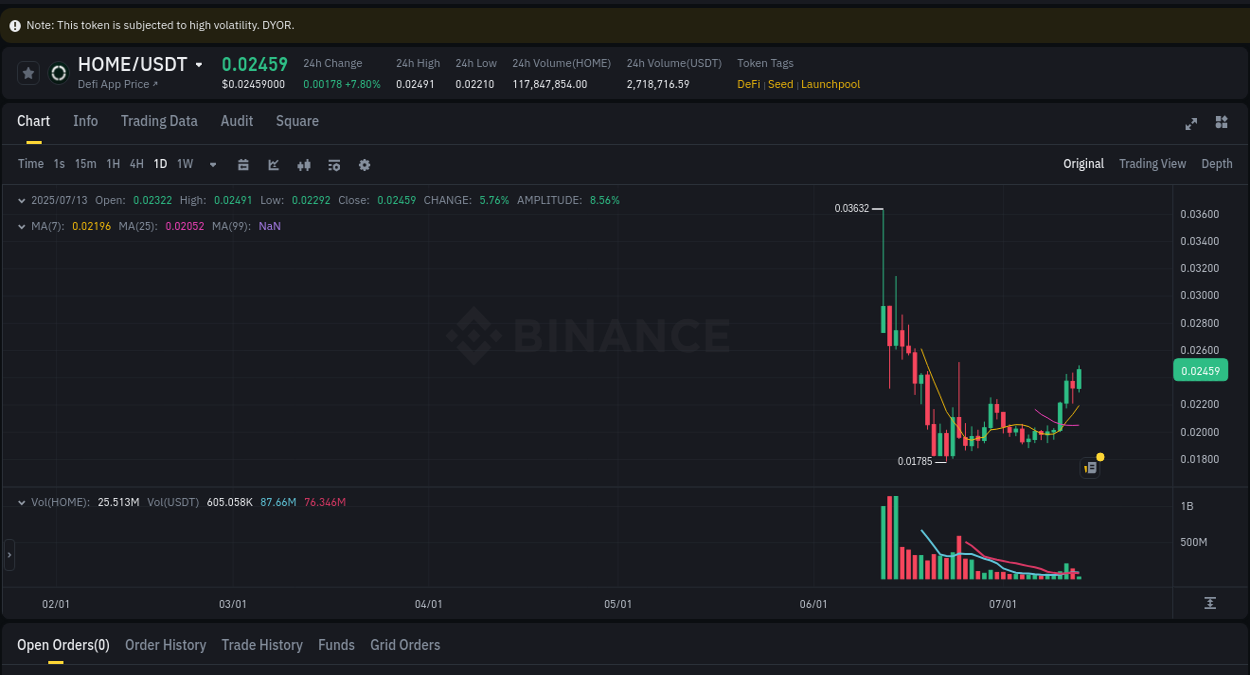Switch chart to Trading View mode
This screenshot has width=1250, height=675.
1152,163
